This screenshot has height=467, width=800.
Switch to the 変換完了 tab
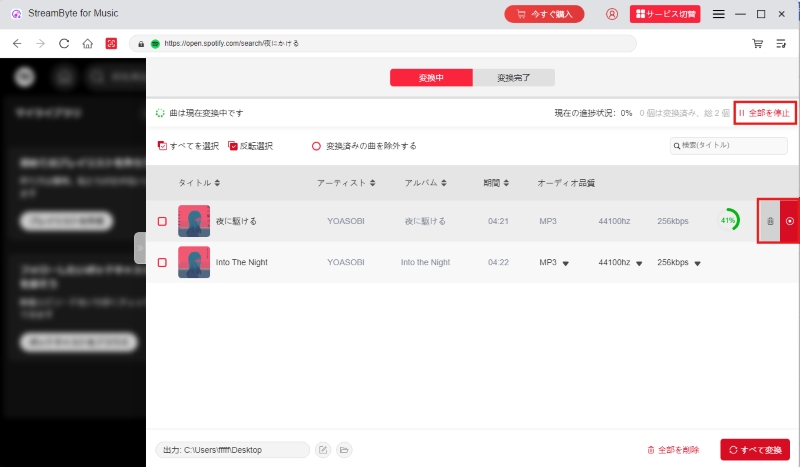(513, 78)
